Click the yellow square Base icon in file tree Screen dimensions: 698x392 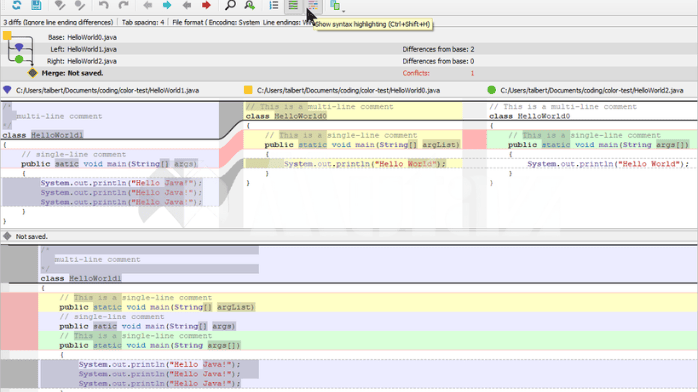click(7, 36)
